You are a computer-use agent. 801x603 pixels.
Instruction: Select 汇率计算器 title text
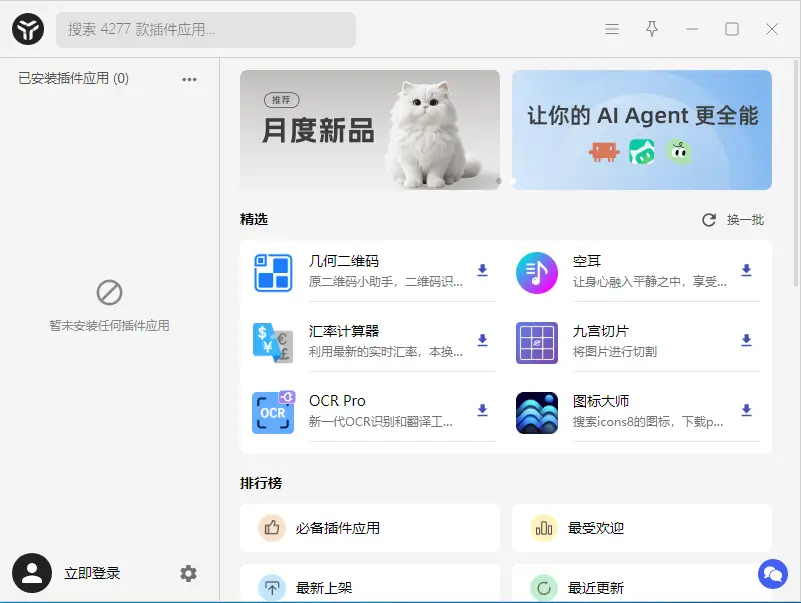click(x=344, y=331)
